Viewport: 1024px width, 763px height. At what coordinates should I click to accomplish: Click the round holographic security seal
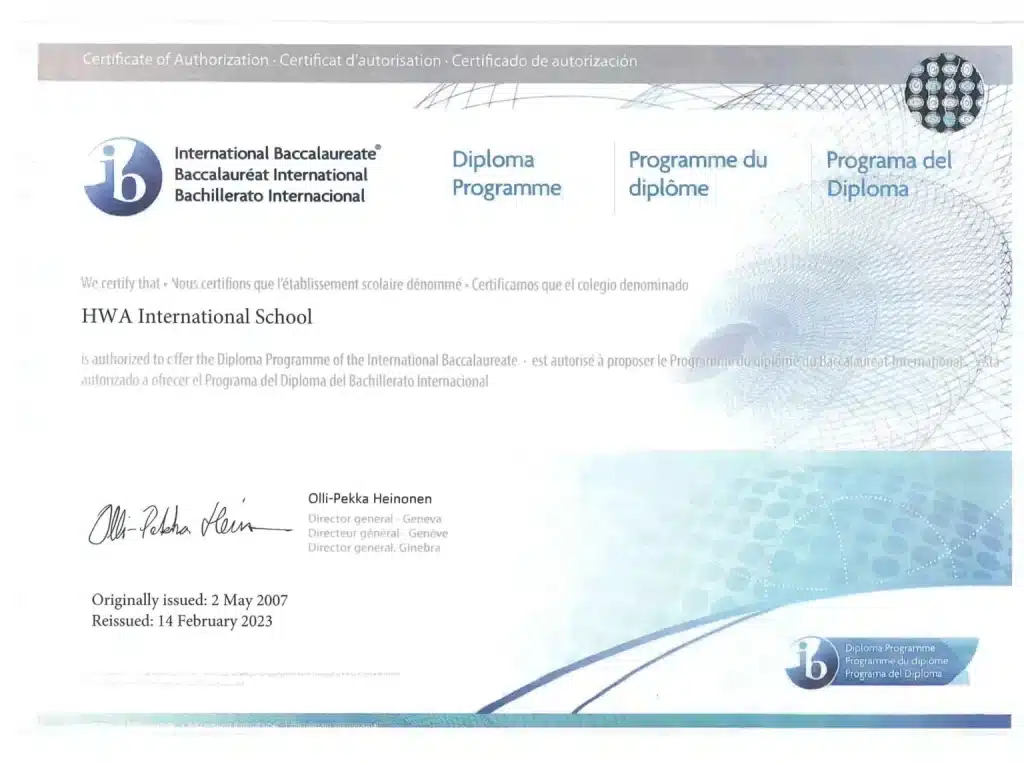tap(944, 93)
